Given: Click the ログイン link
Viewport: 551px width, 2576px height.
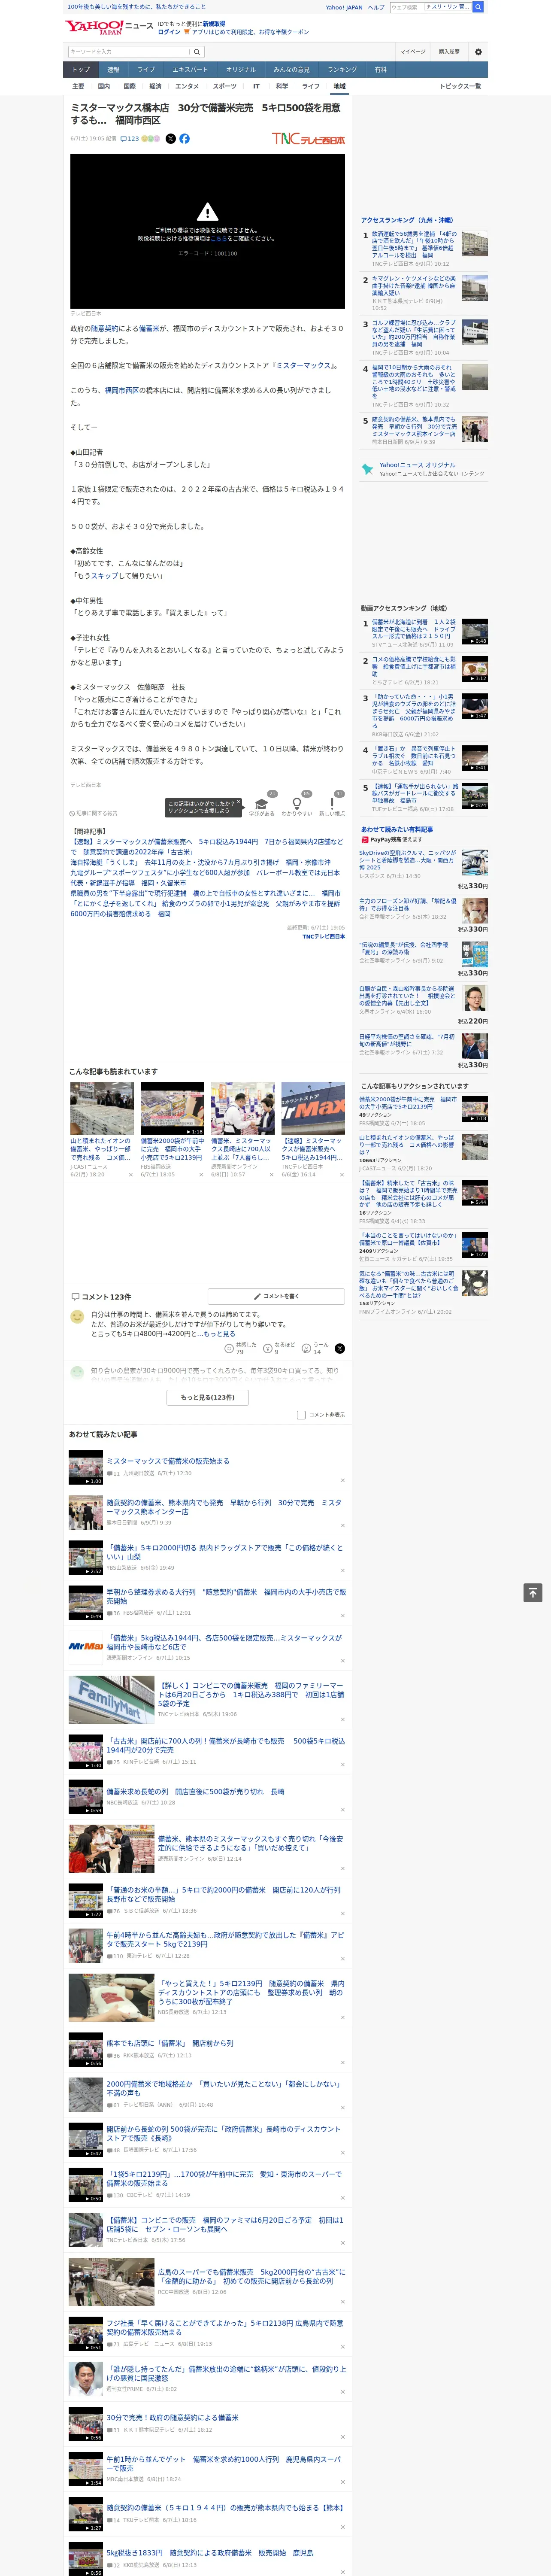Looking at the screenshot, I should point(169,32).
